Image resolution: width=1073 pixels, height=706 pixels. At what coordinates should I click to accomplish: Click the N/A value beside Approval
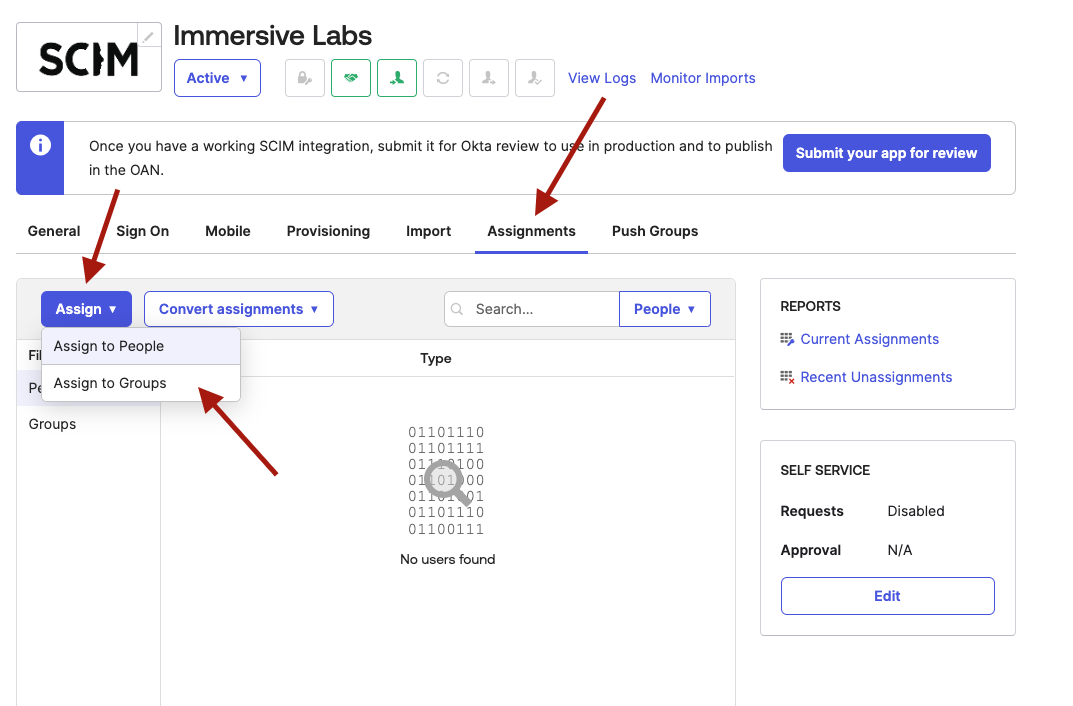tap(900, 550)
